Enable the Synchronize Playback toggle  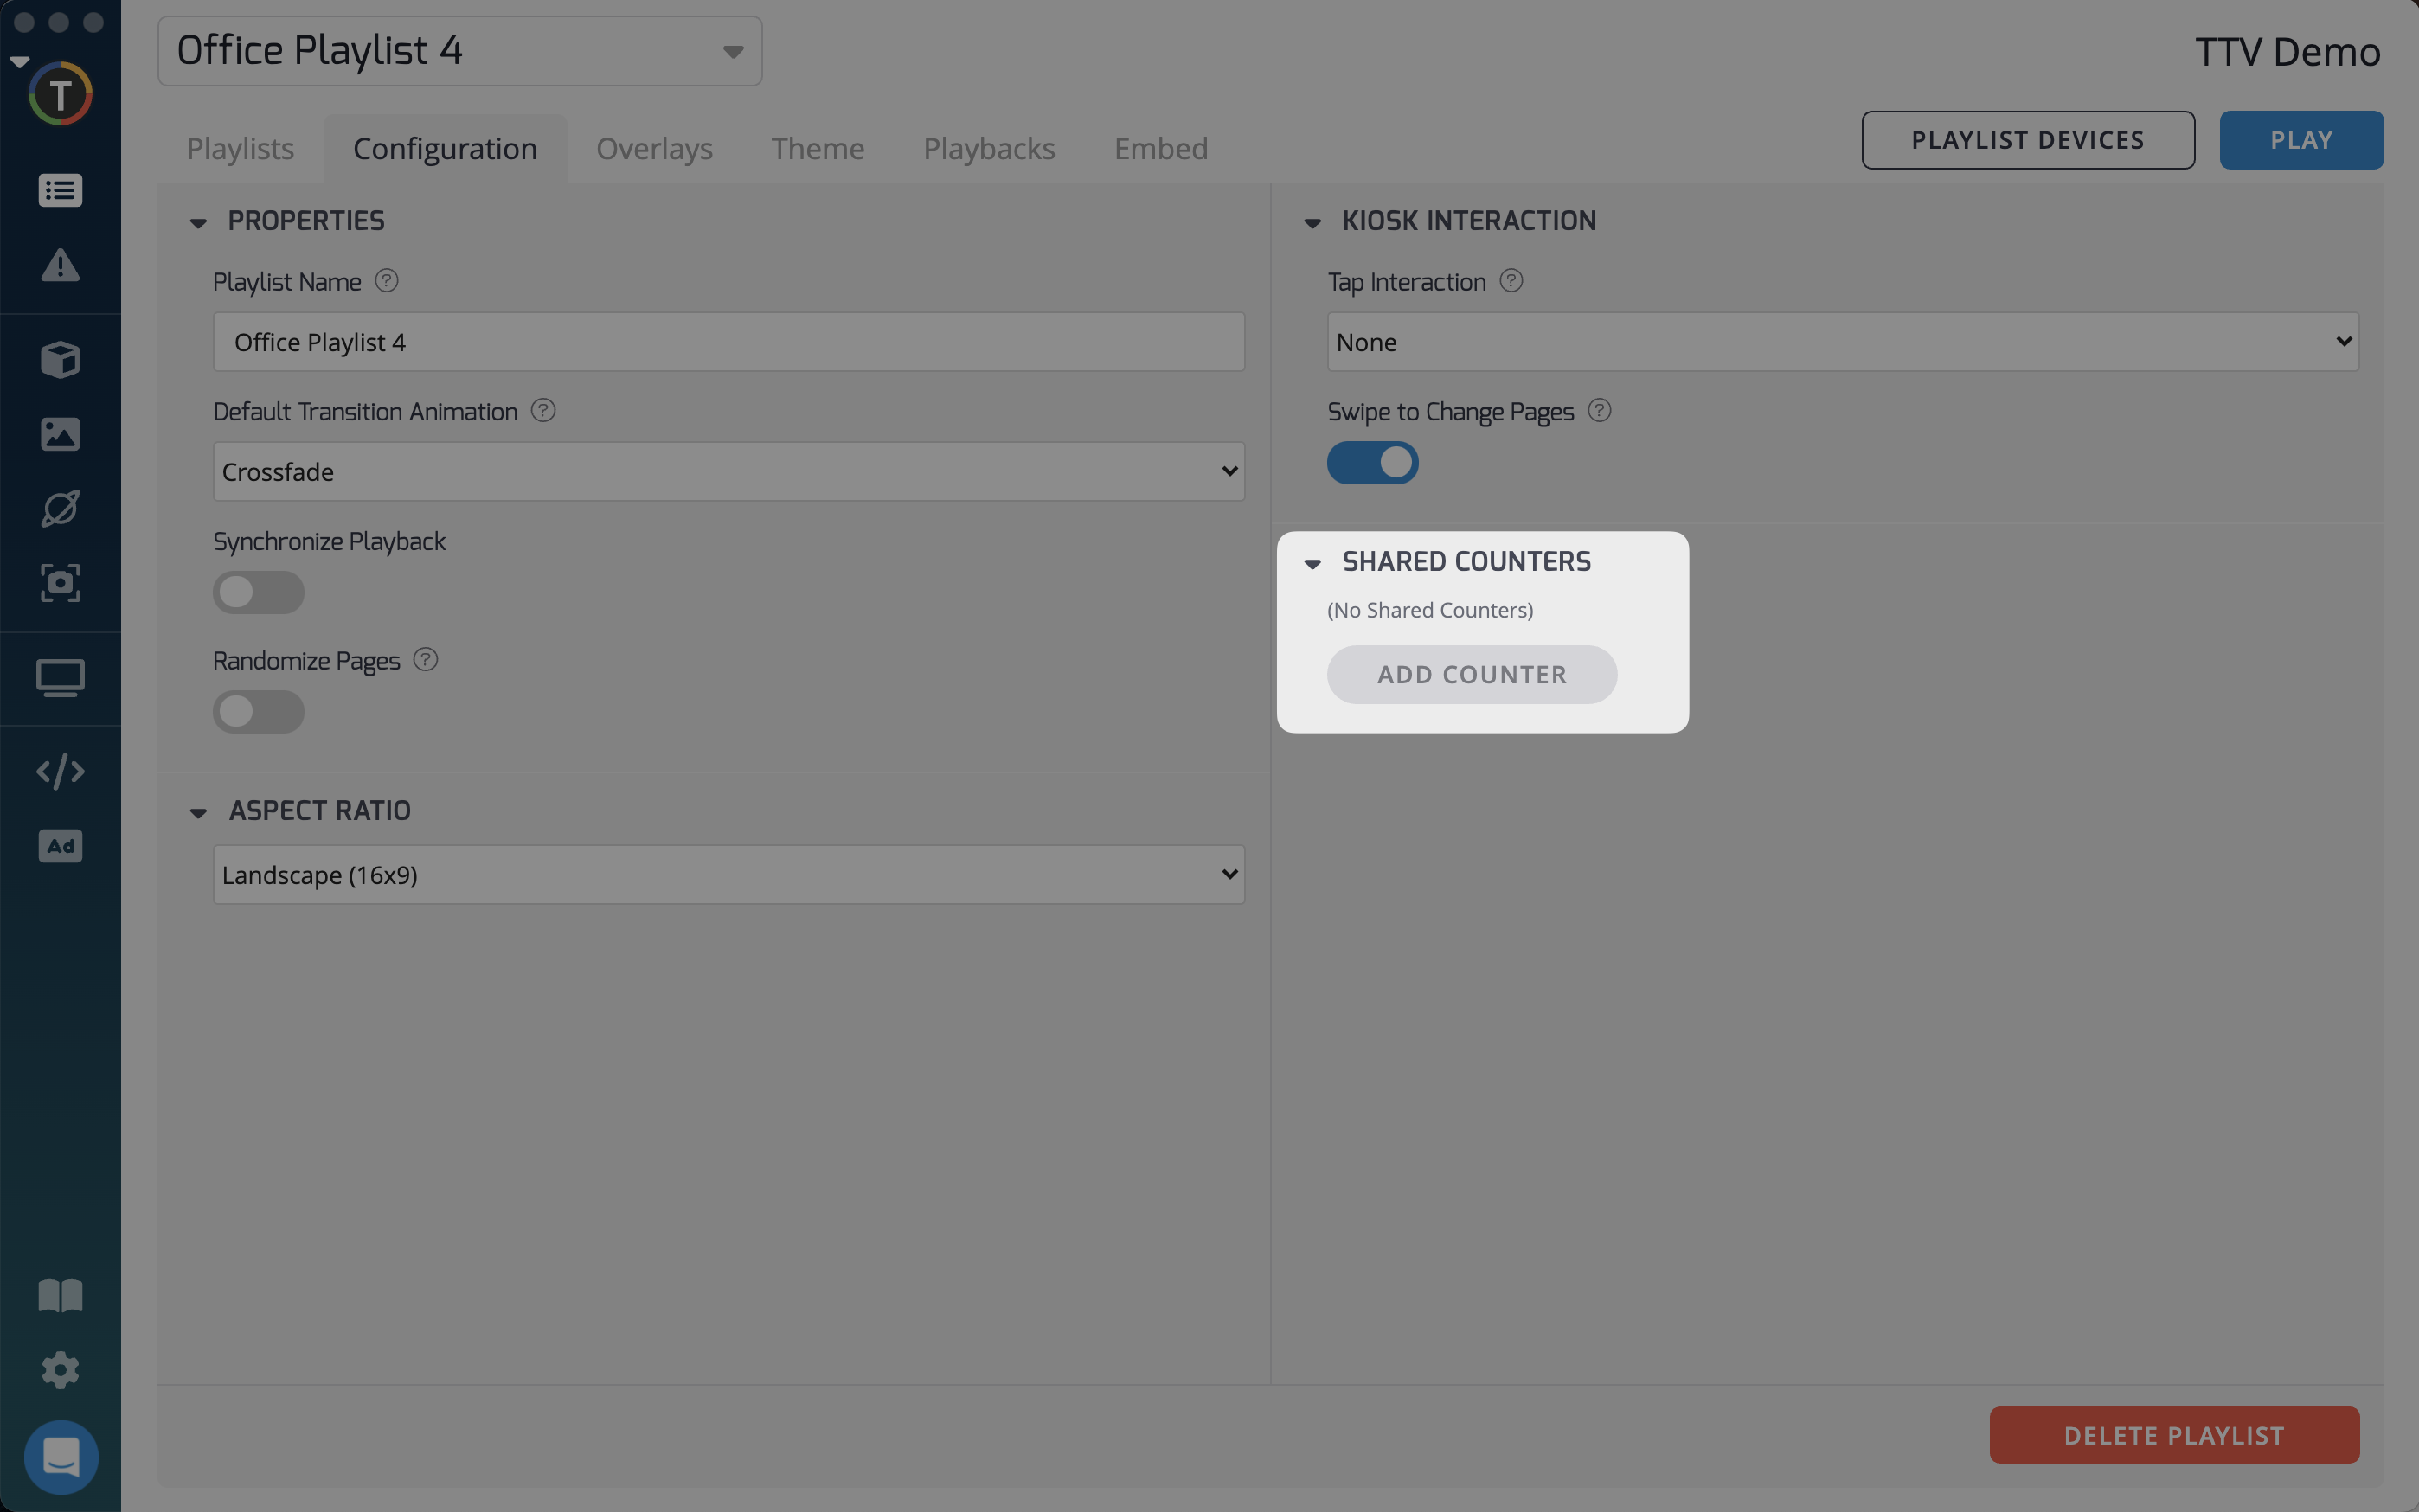258,592
